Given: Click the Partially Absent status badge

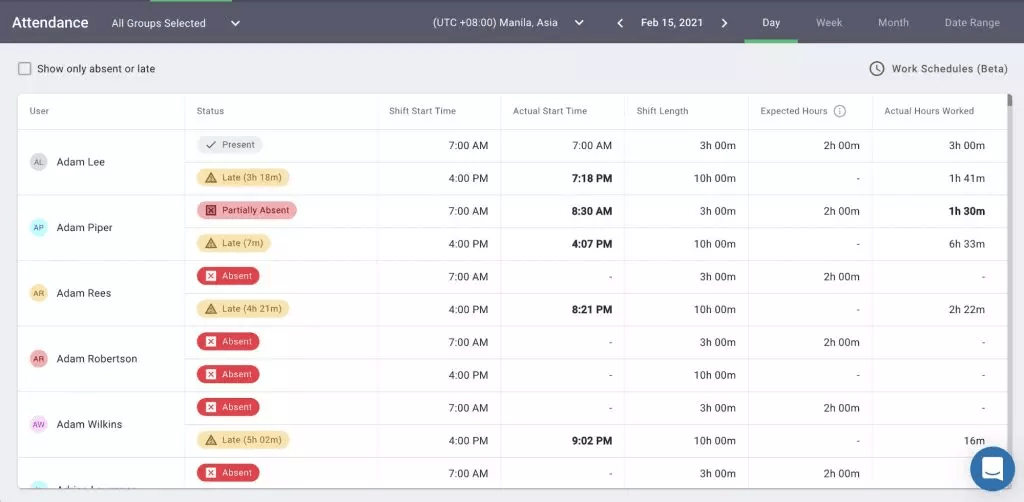Looking at the screenshot, I should [247, 211].
